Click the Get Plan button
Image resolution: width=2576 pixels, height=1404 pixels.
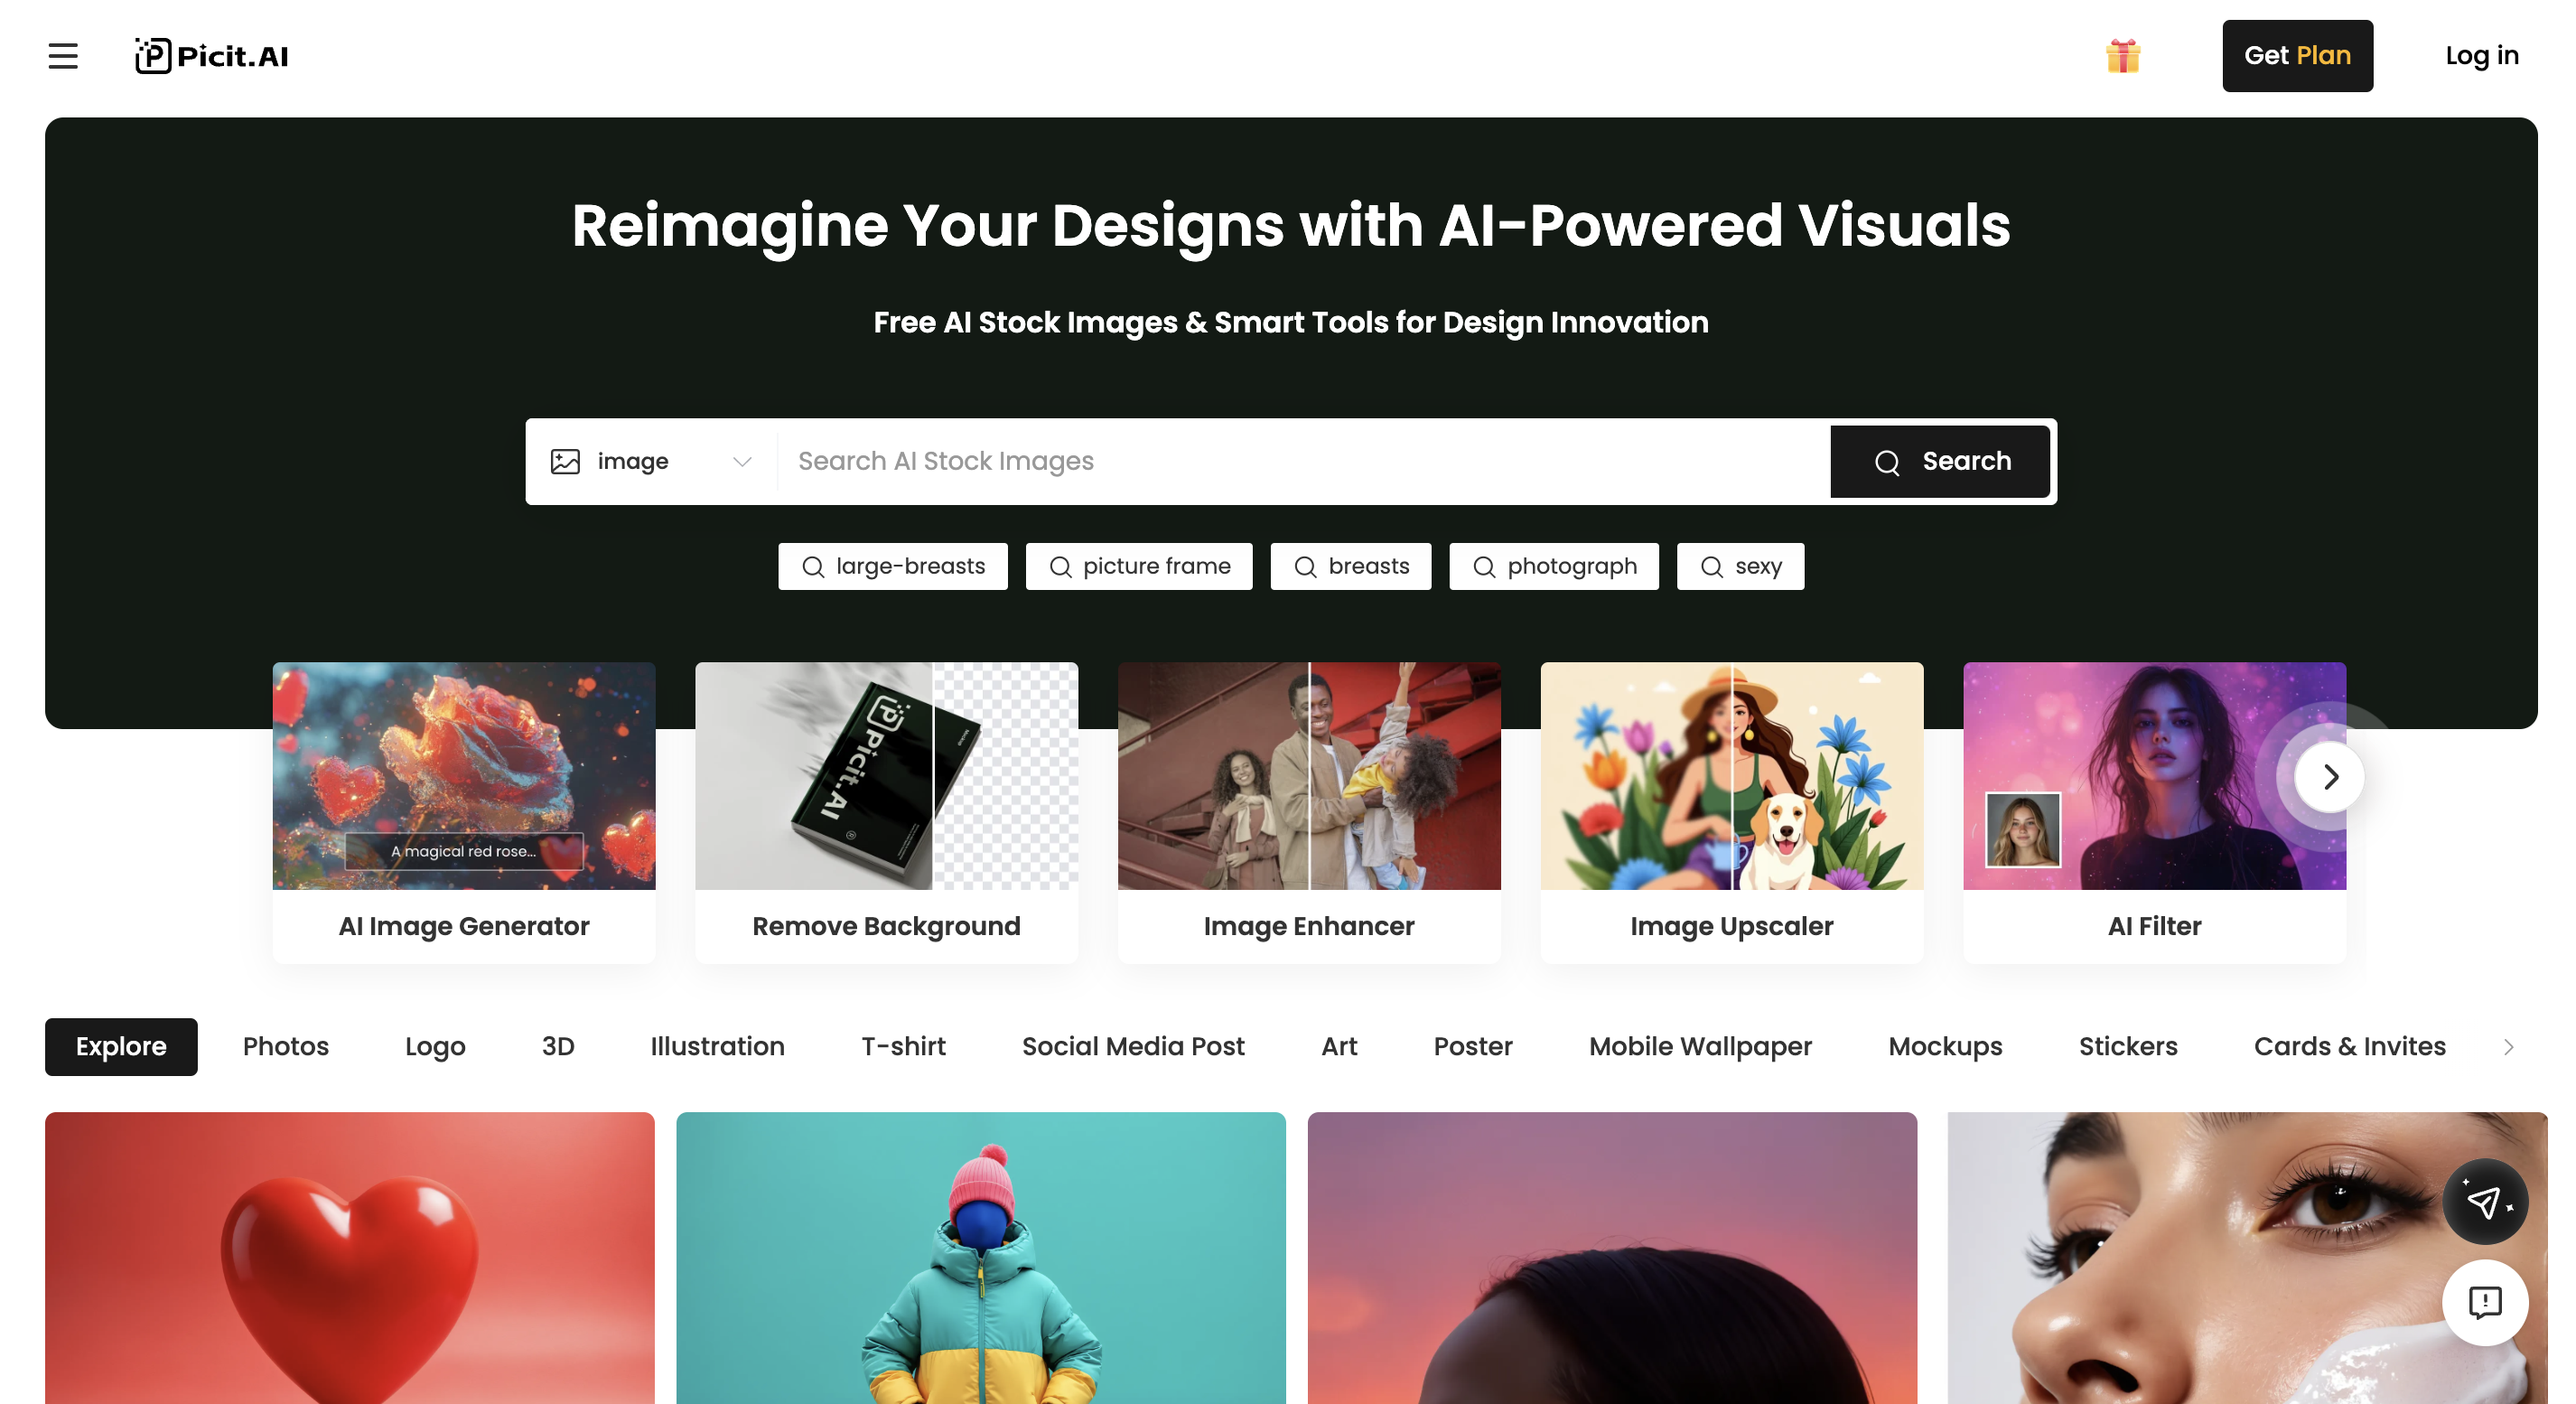pyautogui.click(x=2297, y=56)
